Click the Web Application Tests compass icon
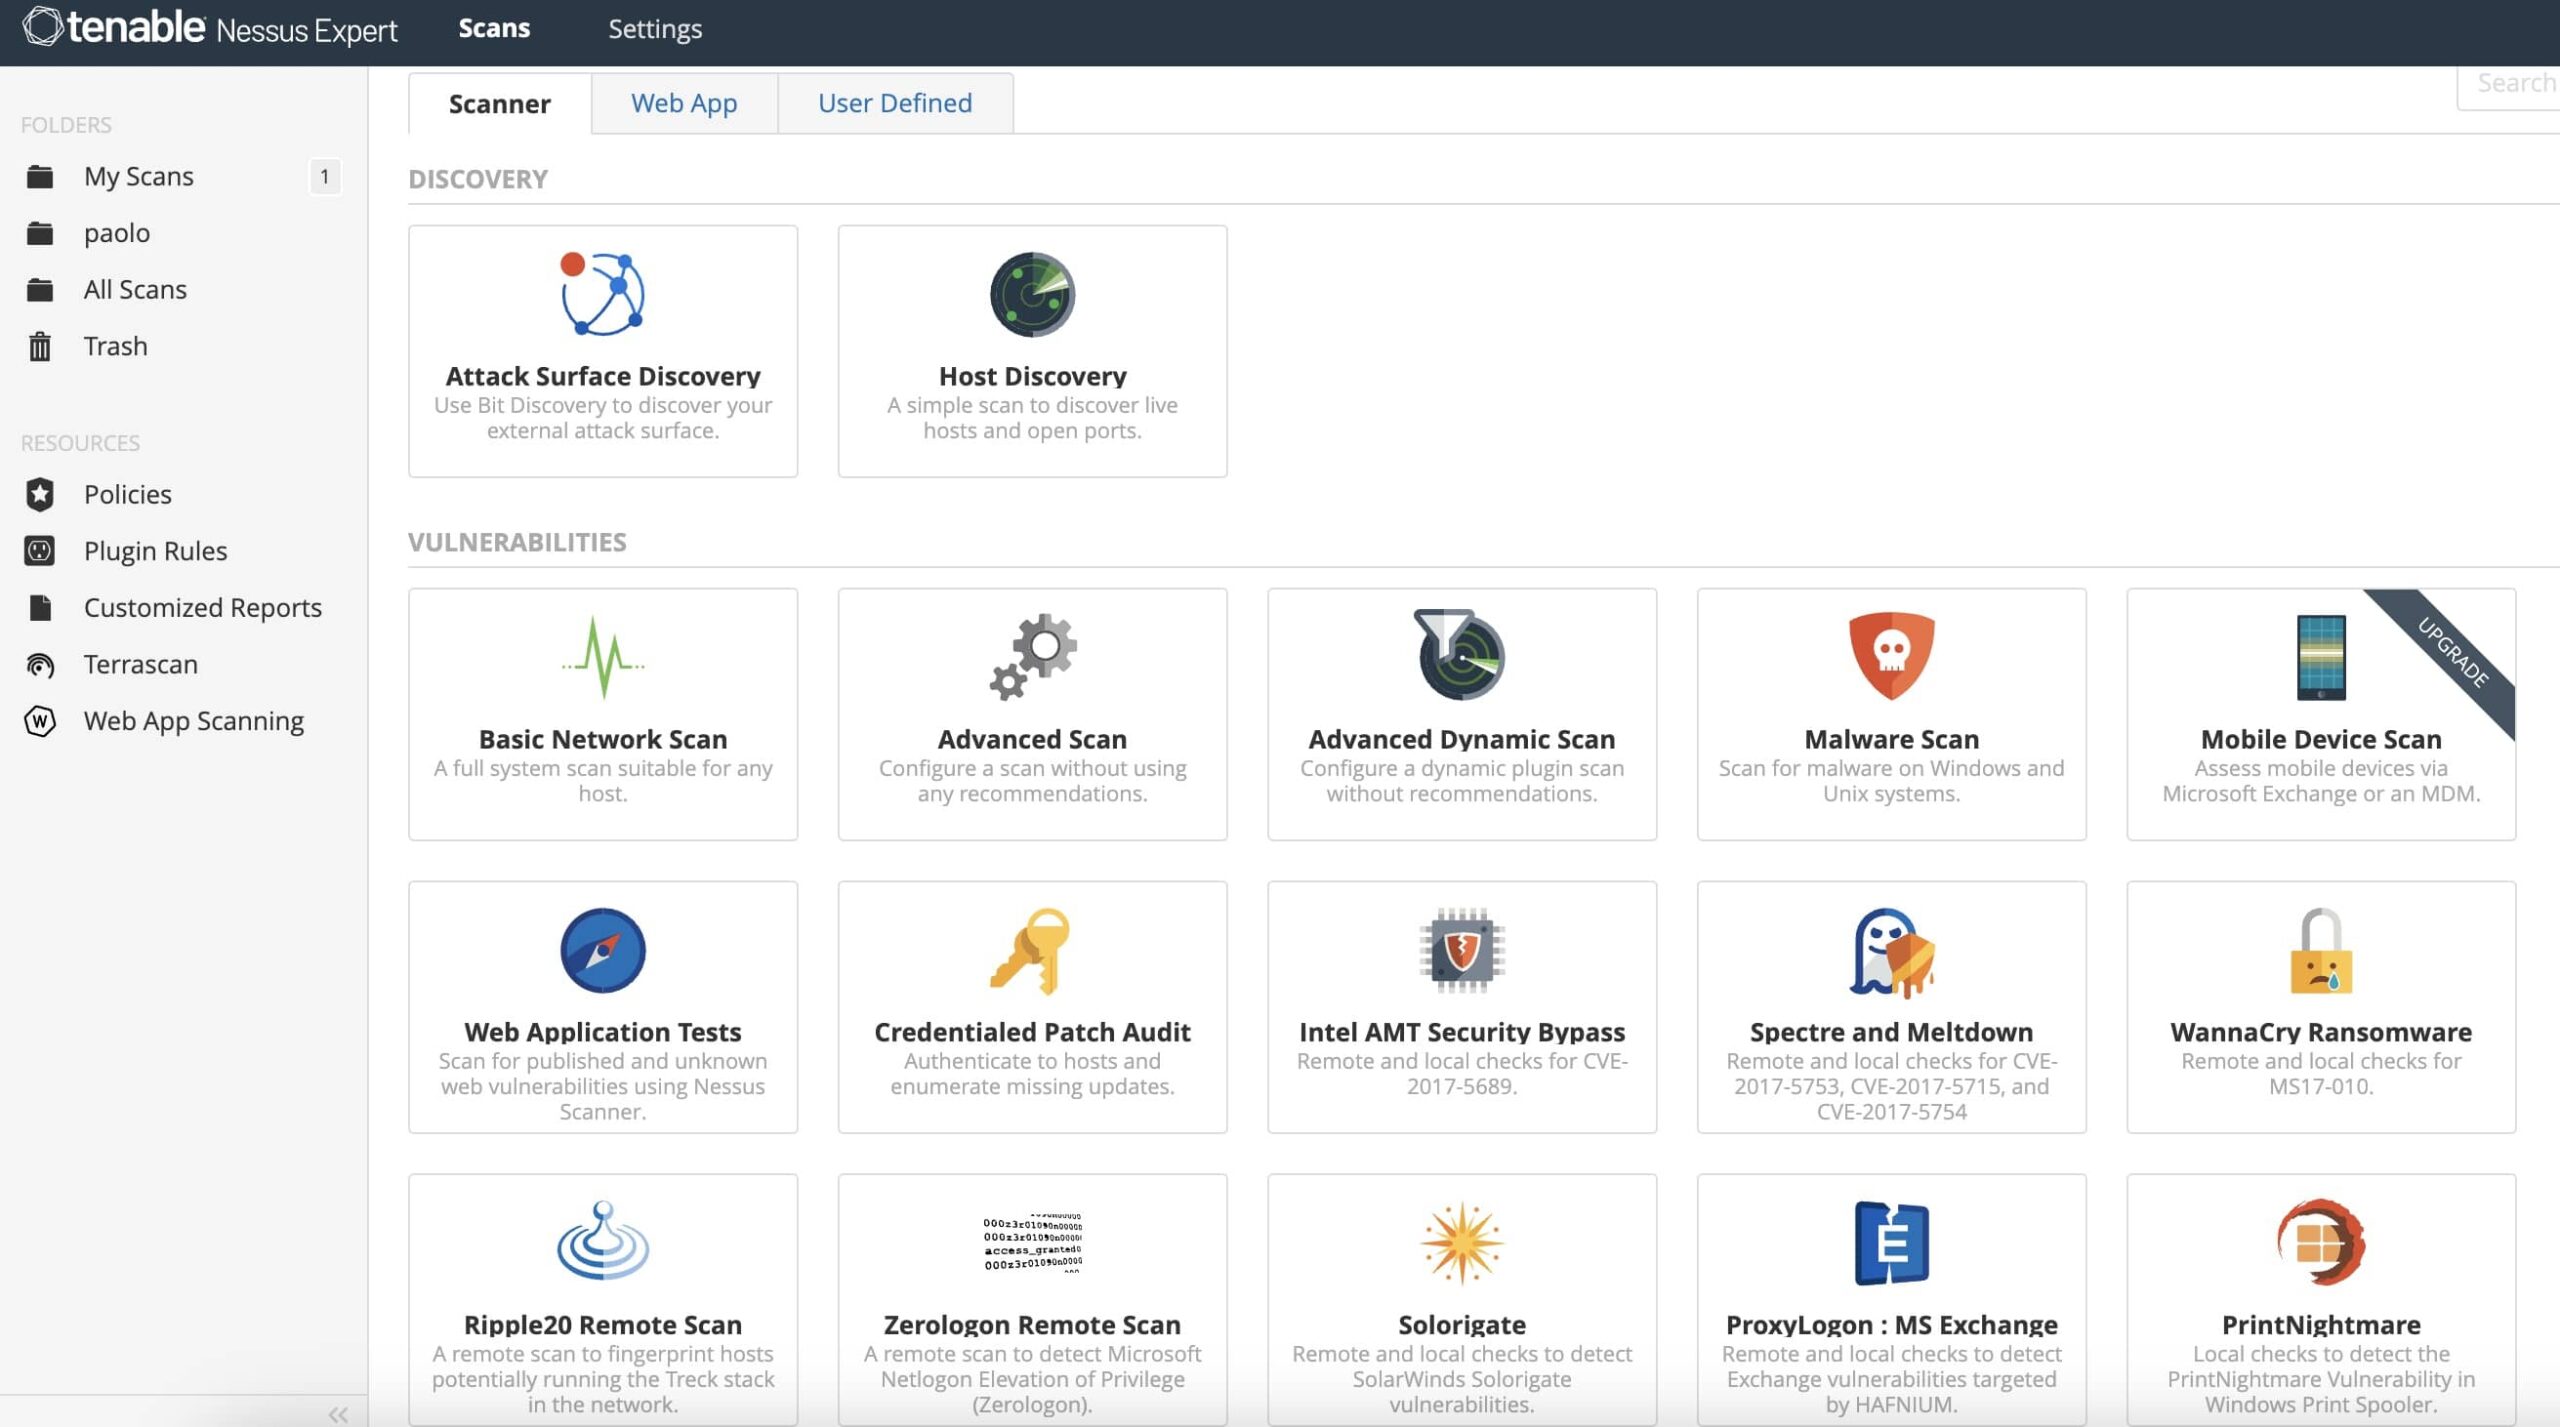2560x1427 pixels. pos(602,950)
